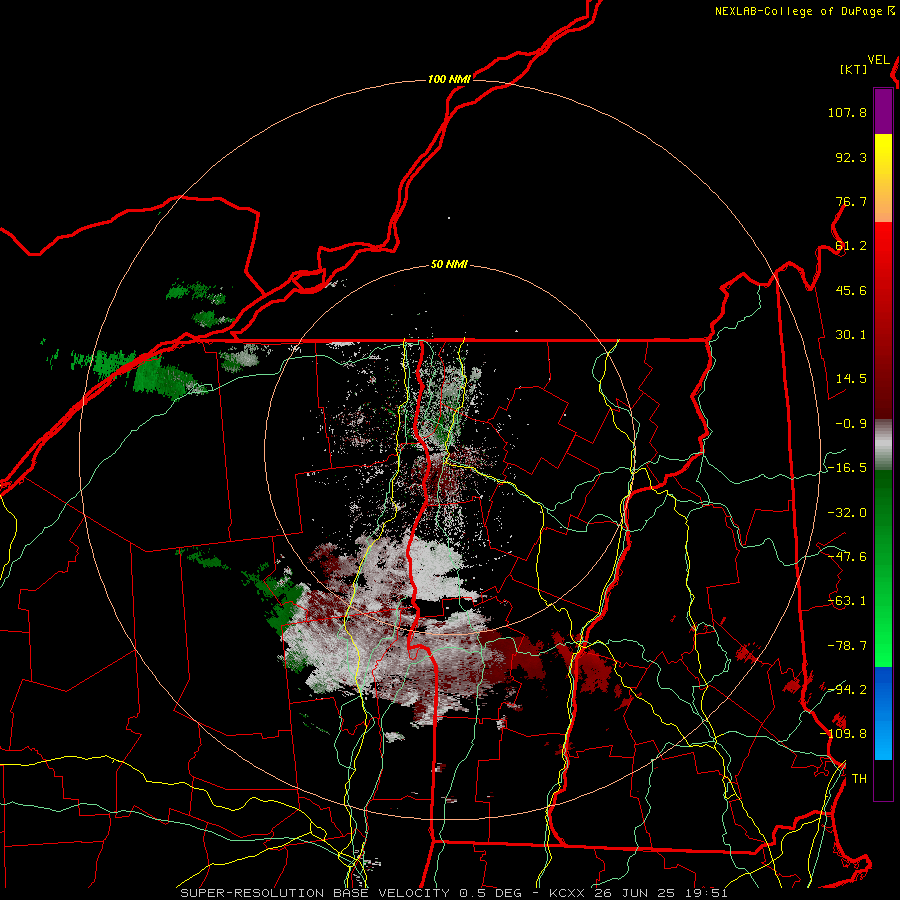Click the -63.1 velocity scale value
The image size is (900, 900).
click(847, 601)
